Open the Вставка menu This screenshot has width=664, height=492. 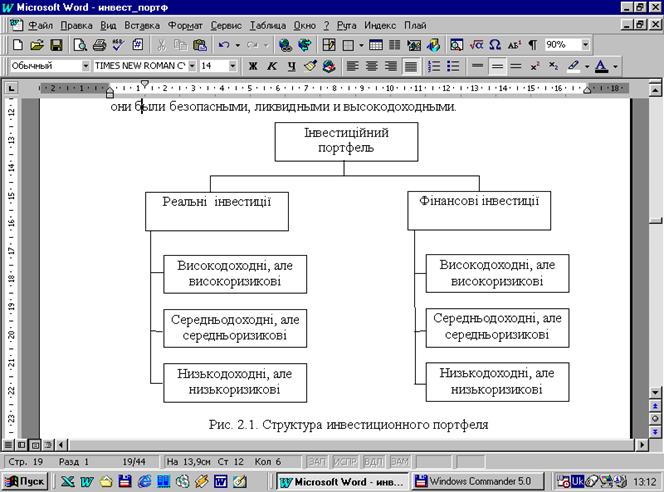142,25
